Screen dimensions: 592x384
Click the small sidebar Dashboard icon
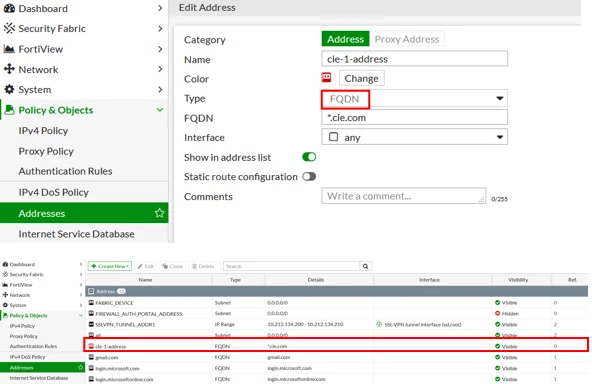(5, 264)
